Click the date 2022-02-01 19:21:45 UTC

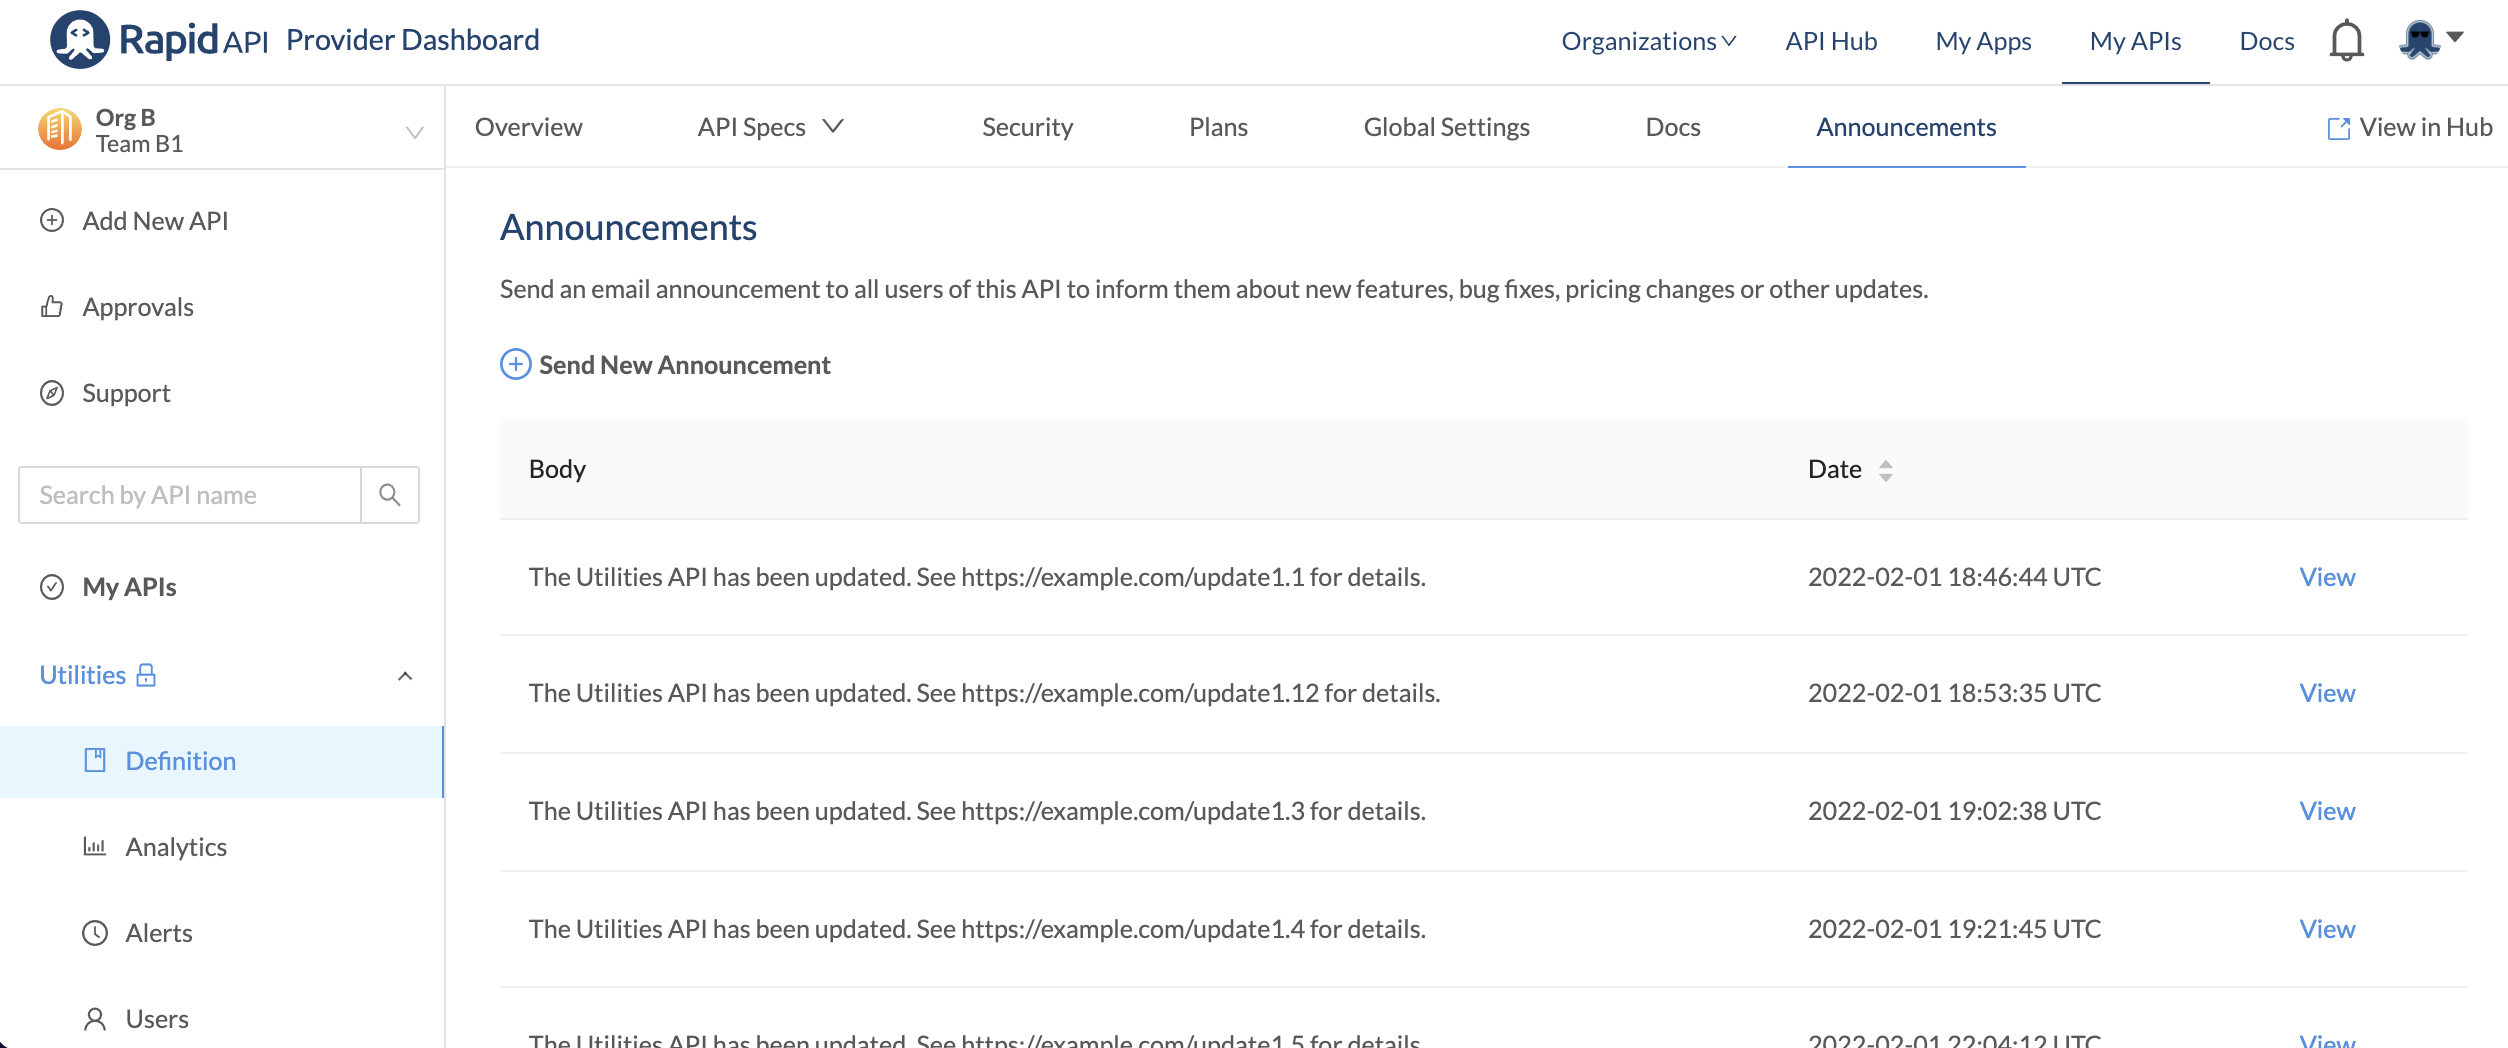[1954, 929]
